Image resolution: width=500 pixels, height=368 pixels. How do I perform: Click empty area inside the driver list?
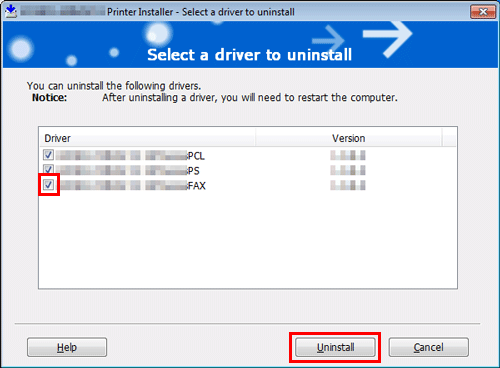tap(248, 240)
